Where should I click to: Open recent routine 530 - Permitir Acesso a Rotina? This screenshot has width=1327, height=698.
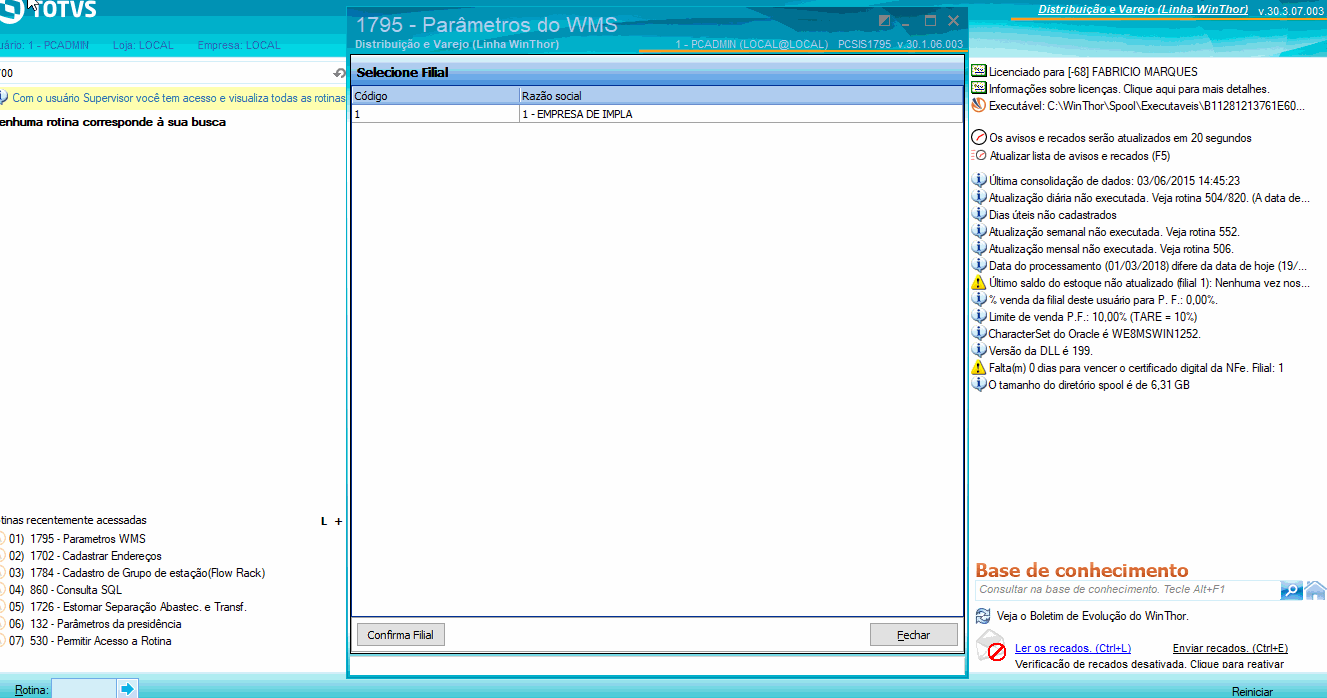(101, 641)
